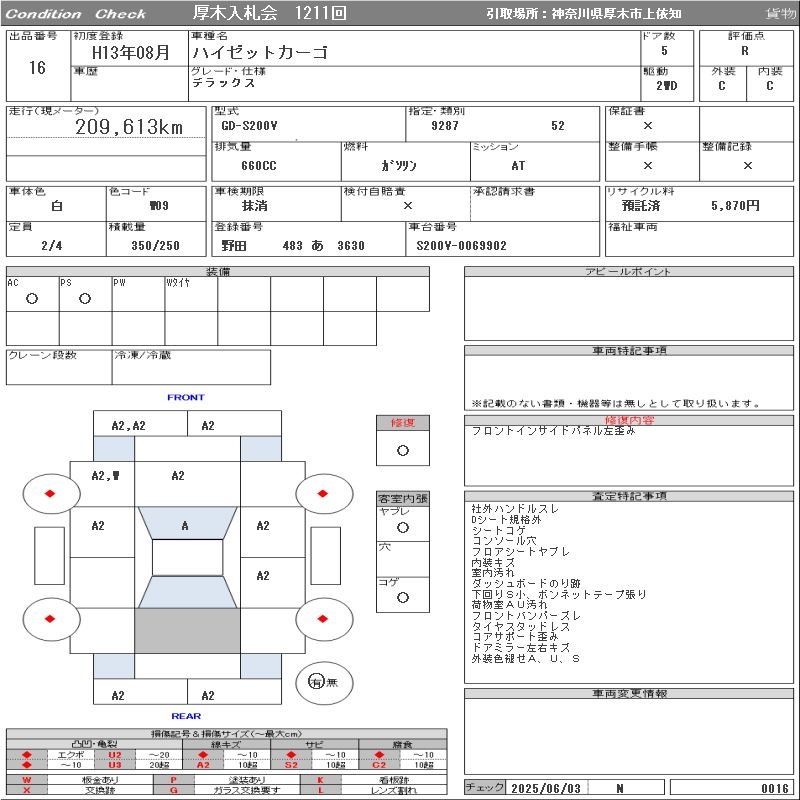Click the blue REAR label below the diagram
Image resolution: width=800 pixels, height=800 pixels.
pyautogui.click(x=185, y=716)
